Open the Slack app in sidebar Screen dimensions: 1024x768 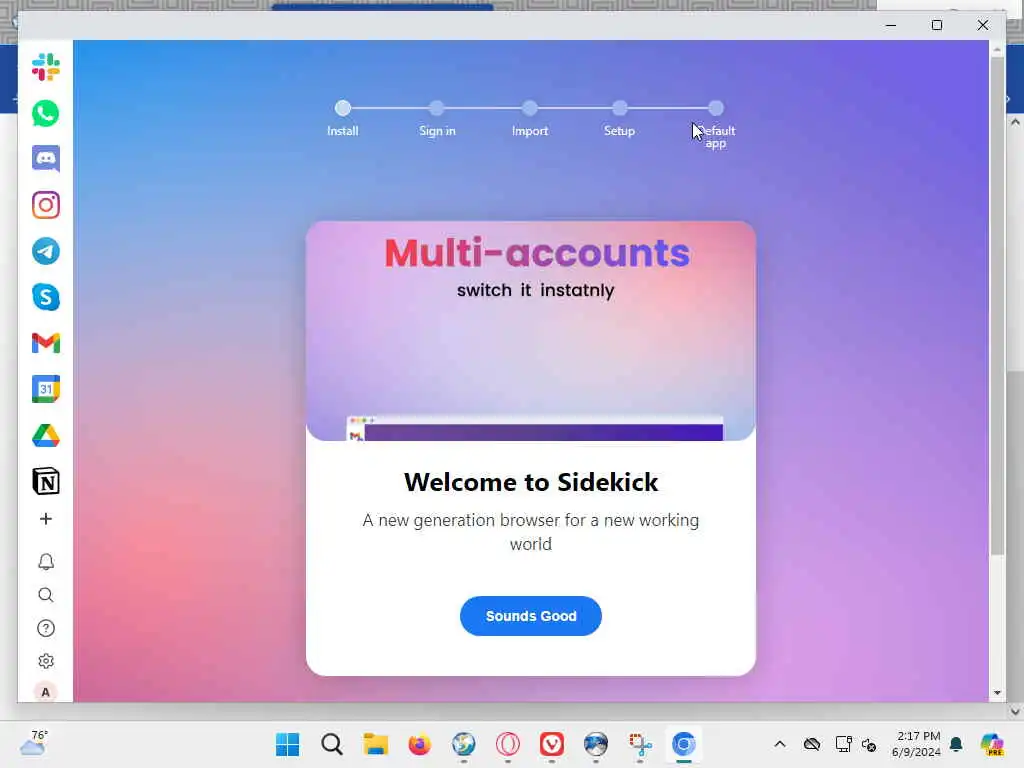[x=46, y=67]
